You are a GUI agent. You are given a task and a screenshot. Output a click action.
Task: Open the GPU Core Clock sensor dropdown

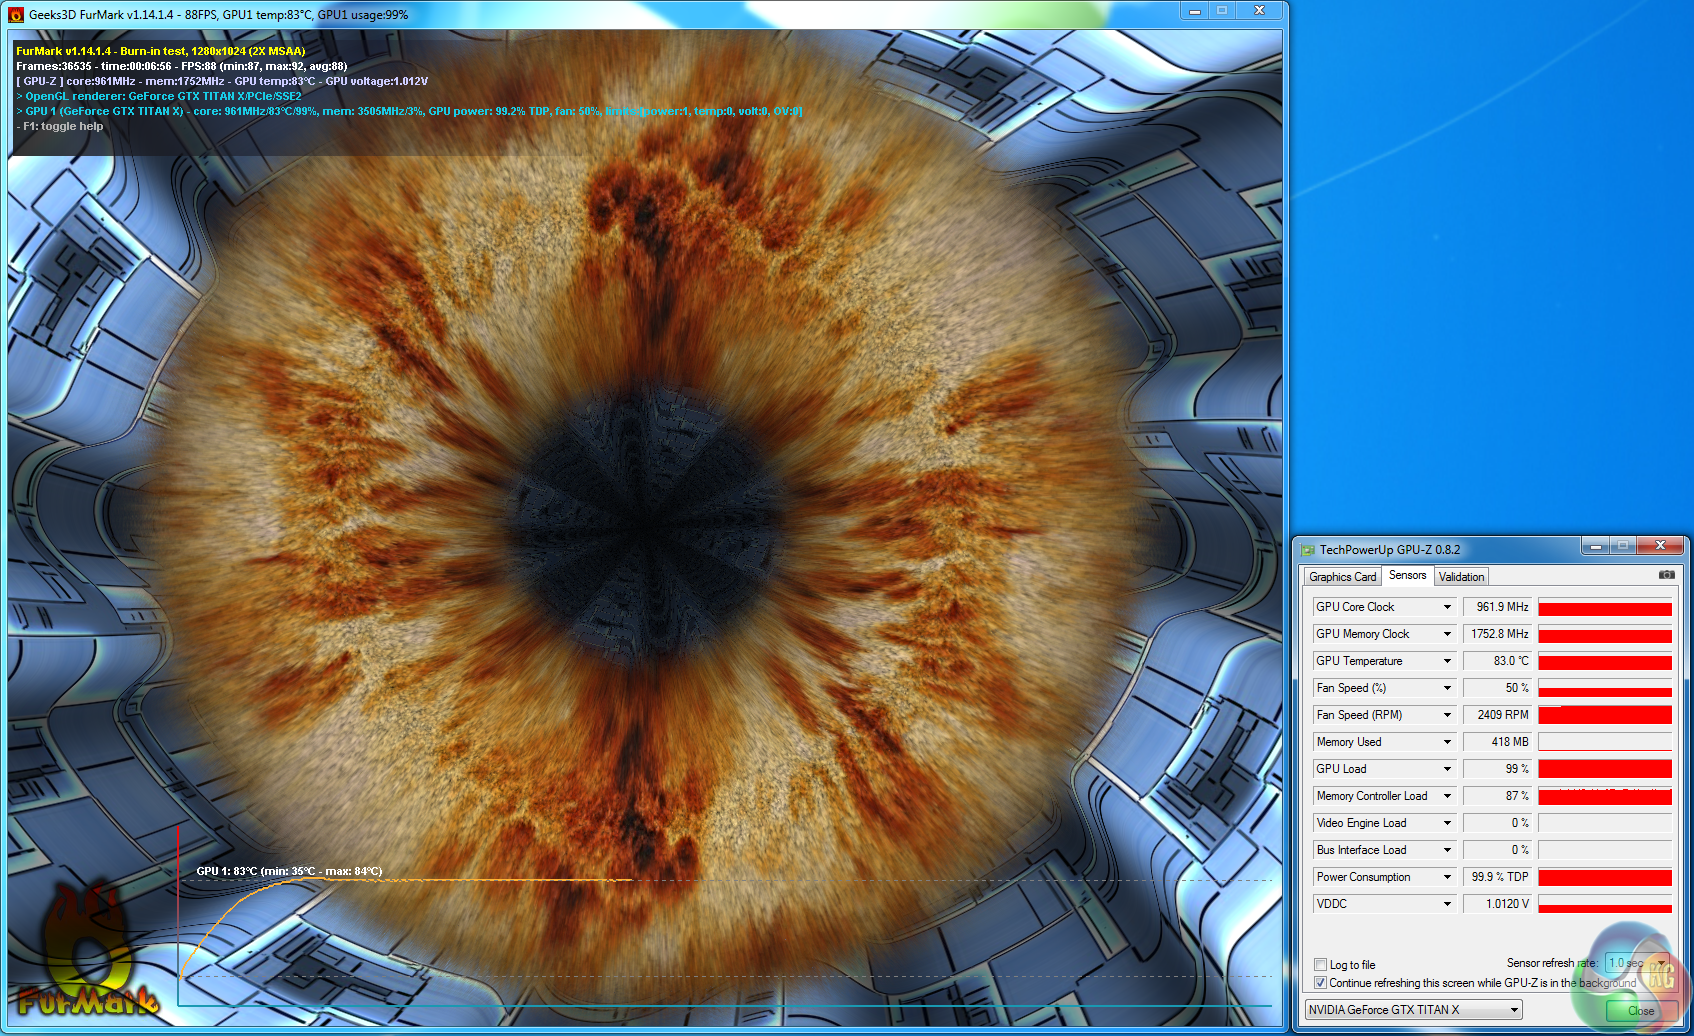point(1446,607)
